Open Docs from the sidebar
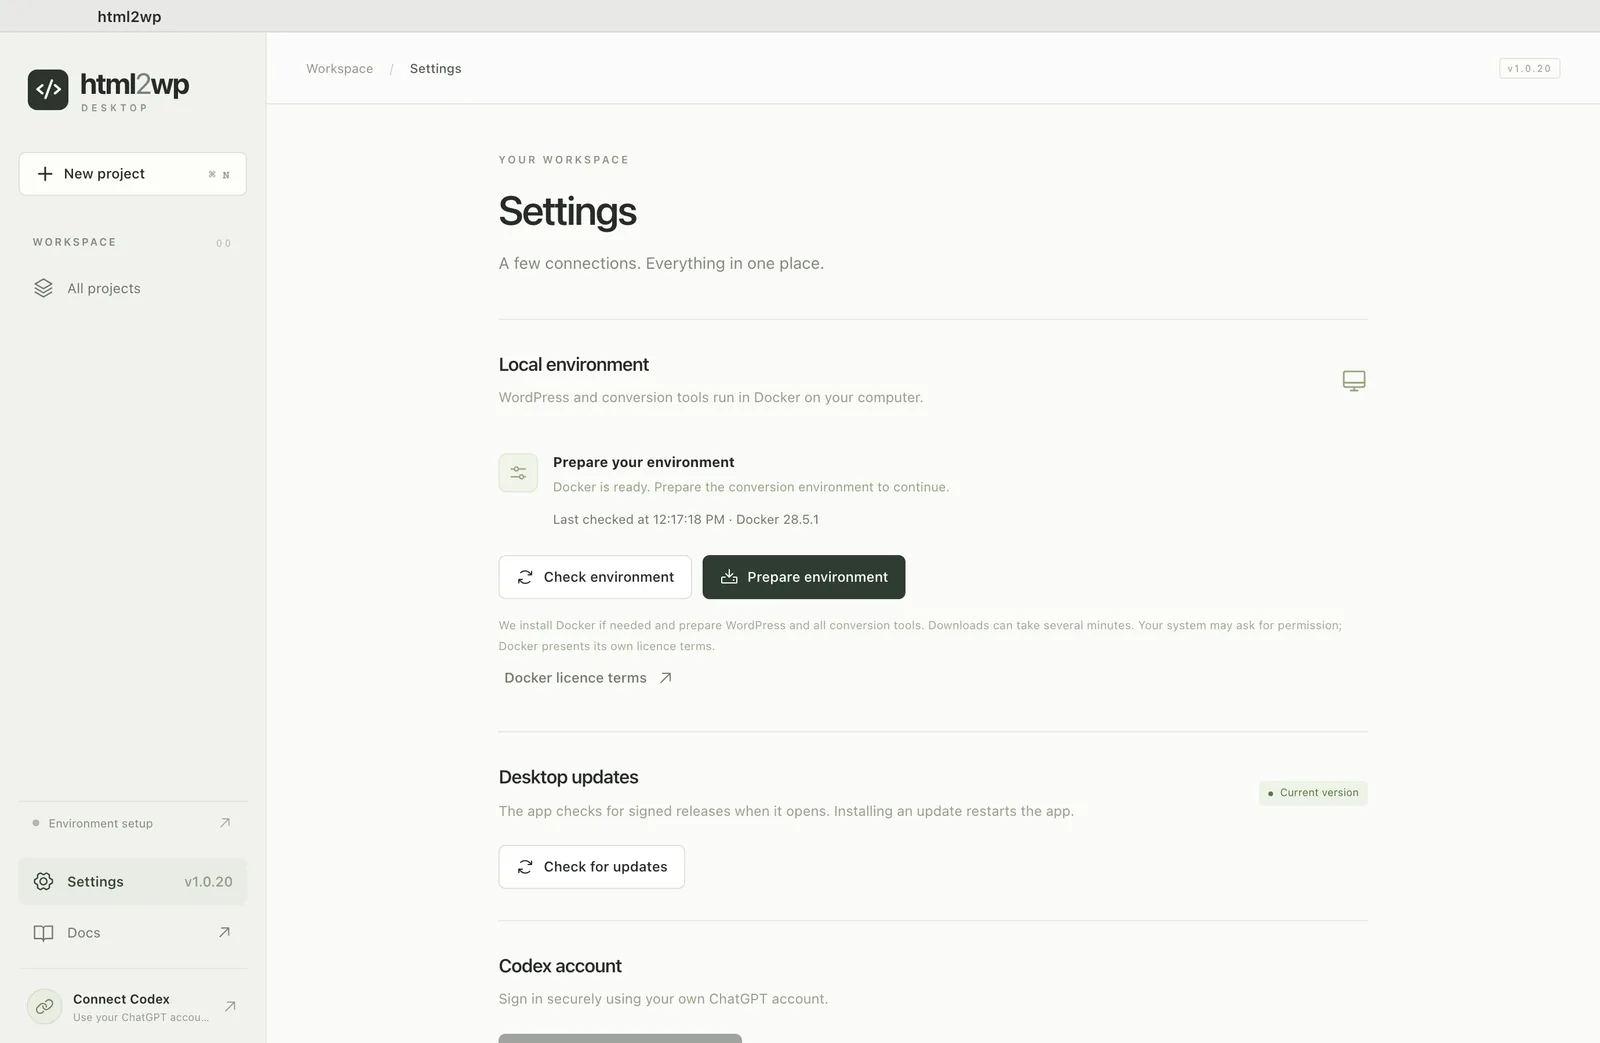 pyautogui.click(x=133, y=933)
